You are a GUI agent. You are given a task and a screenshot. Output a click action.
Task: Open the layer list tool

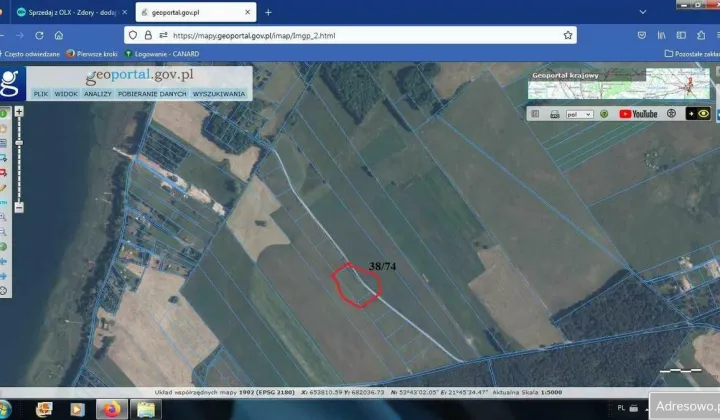(x=3, y=143)
